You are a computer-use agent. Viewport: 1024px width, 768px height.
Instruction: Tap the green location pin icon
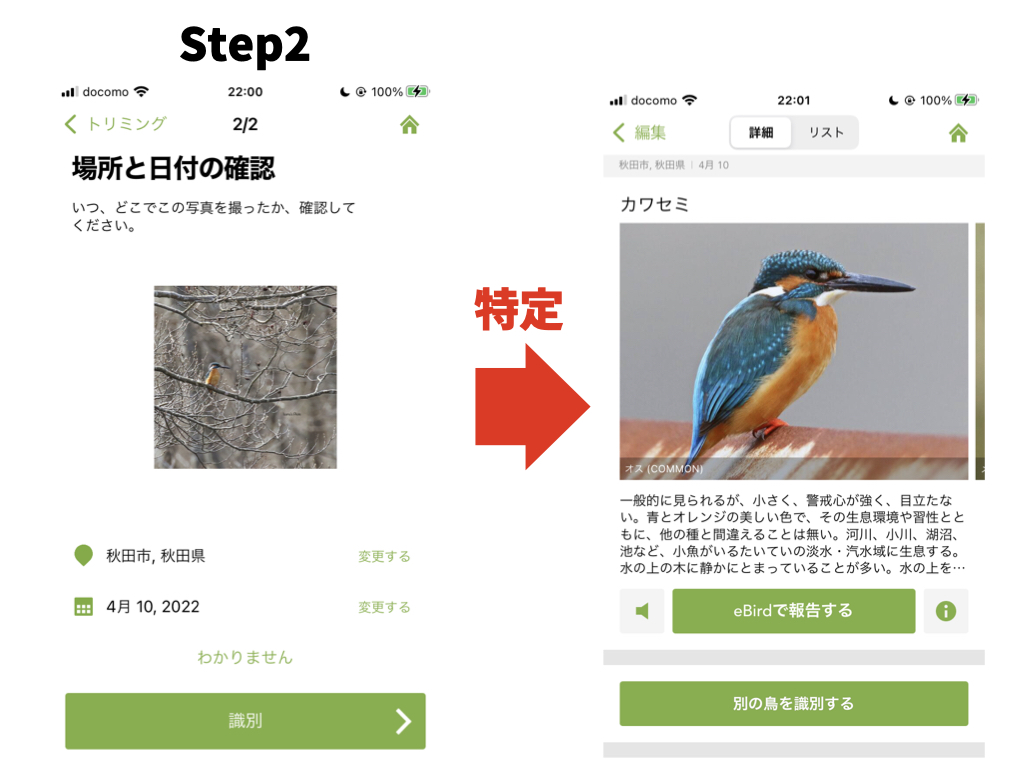point(84,555)
